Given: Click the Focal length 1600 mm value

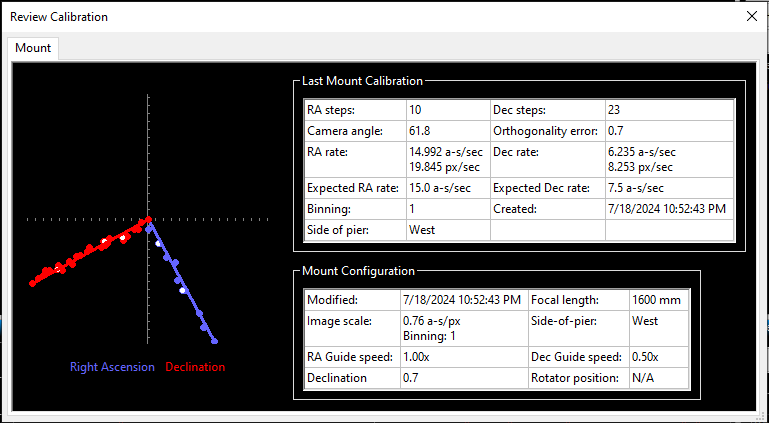Looking at the screenshot, I should (x=659, y=300).
